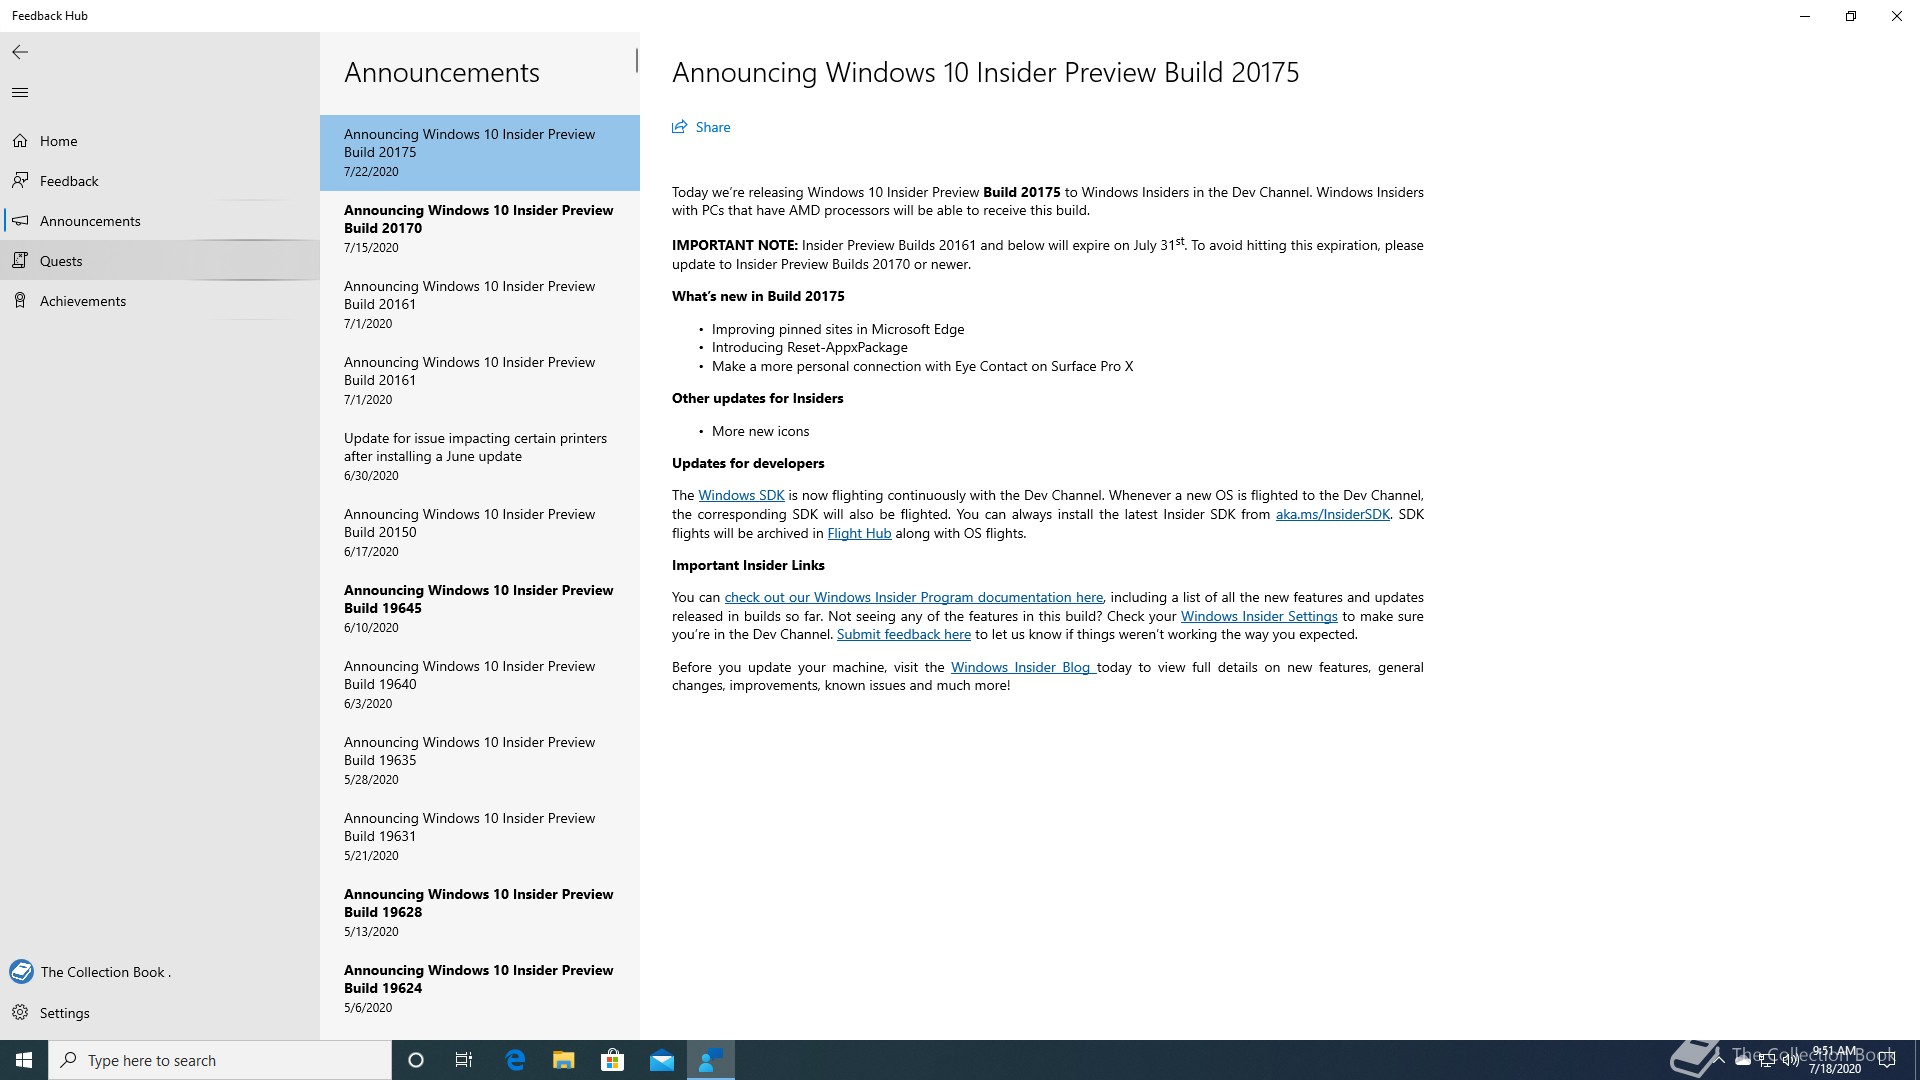Viewport: 1920px width, 1080px height.
Task: Select printer issue update dated 6/30/2020
Action: point(480,456)
